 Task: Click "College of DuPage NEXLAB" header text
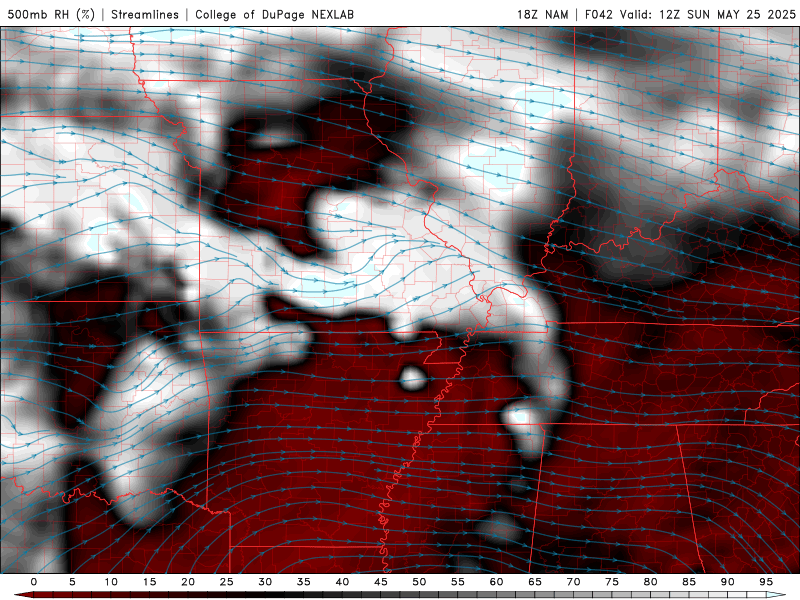[x=274, y=14]
